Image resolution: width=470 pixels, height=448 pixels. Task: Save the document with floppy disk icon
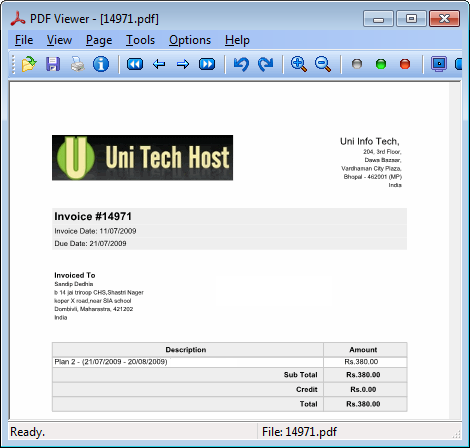coord(53,64)
